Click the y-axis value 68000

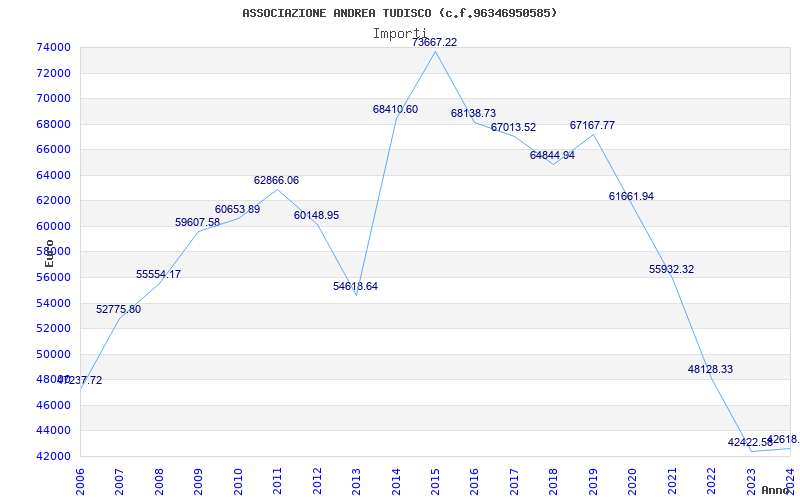pos(53,124)
